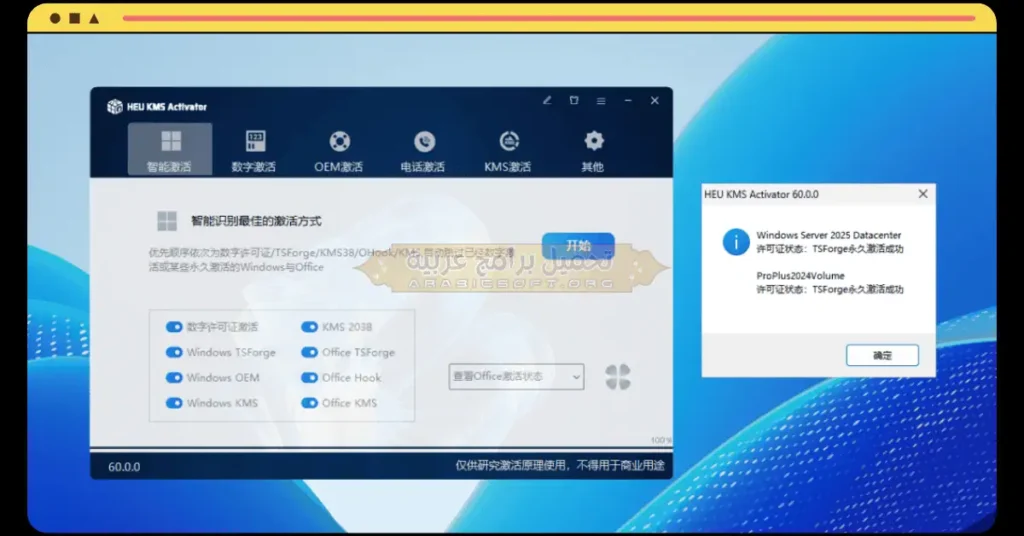The width and height of the screenshot is (1024, 536).
Task: Open the 电话激活 phone activation tab
Action: coord(423,150)
